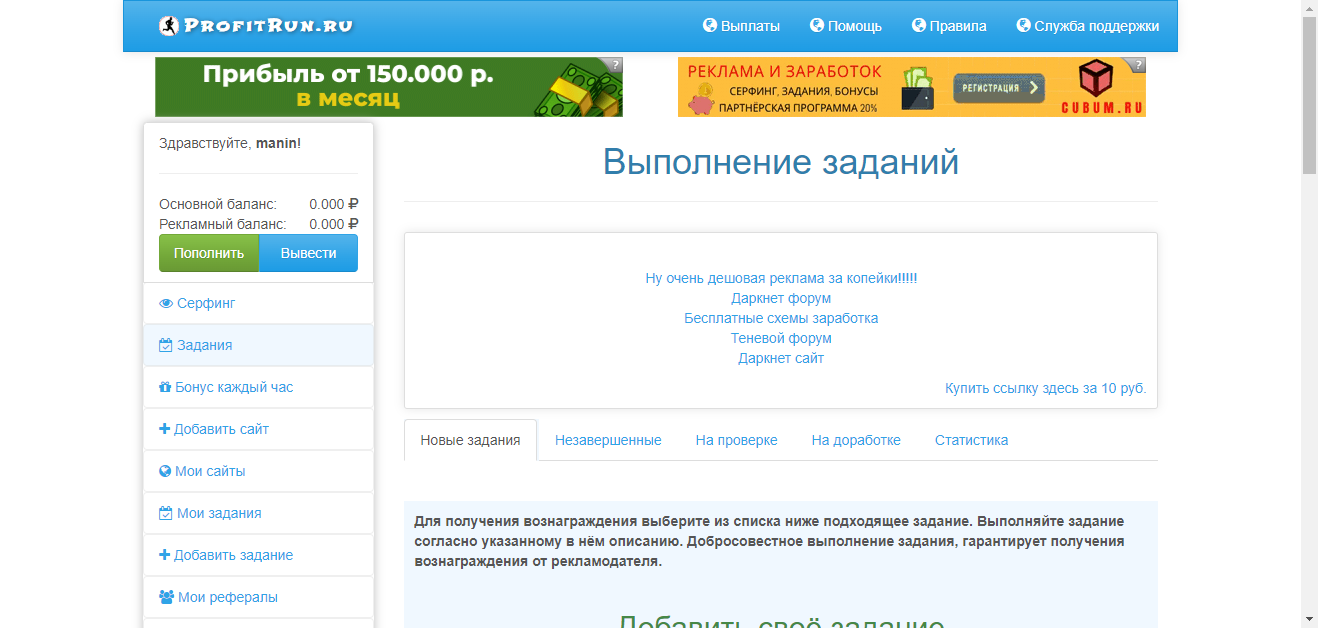The image size is (1318, 628).
Task: Click the Даркнет форум ad link
Action: [781, 298]
